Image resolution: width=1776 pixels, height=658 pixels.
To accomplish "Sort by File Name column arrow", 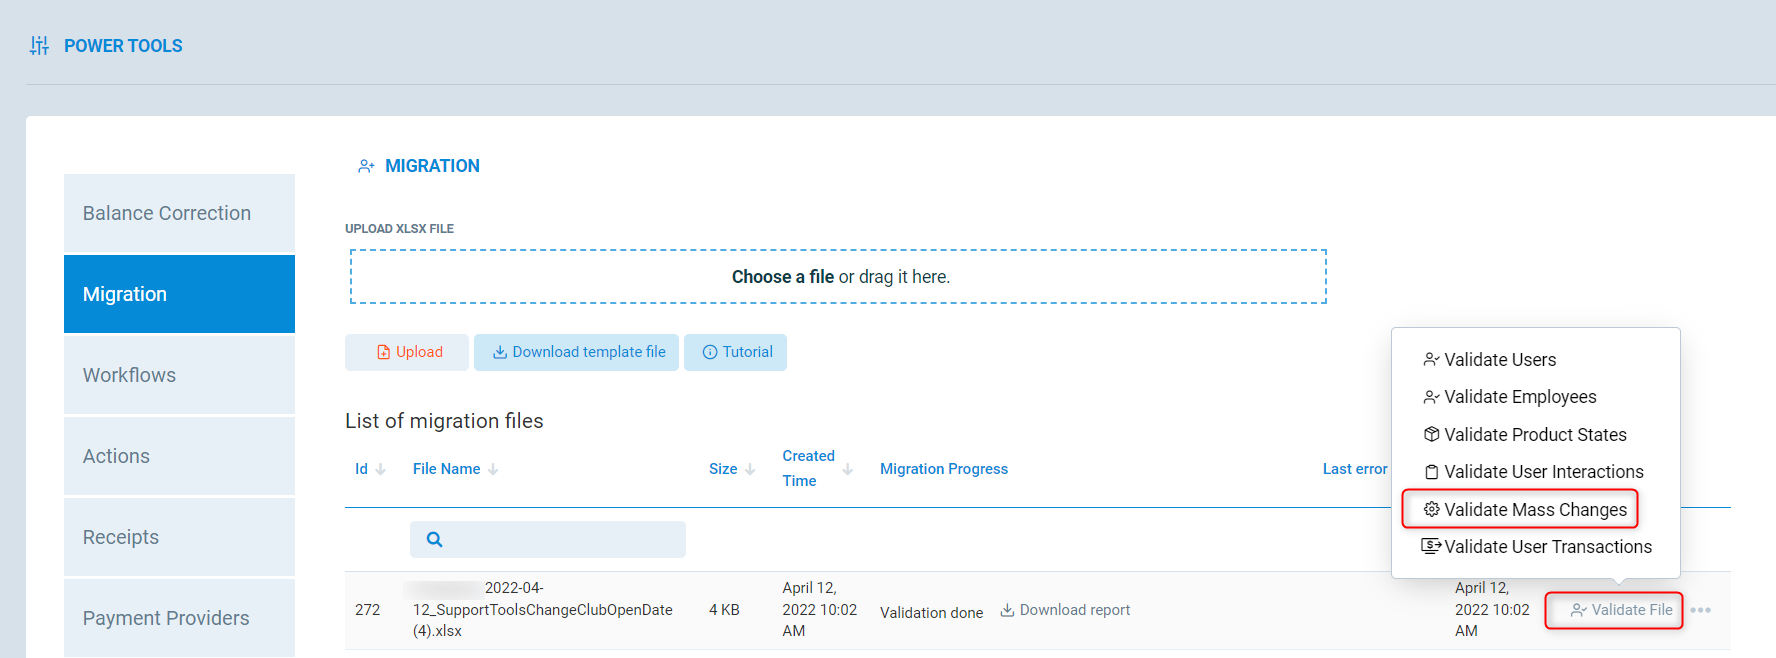I will [x=493, y=469].
